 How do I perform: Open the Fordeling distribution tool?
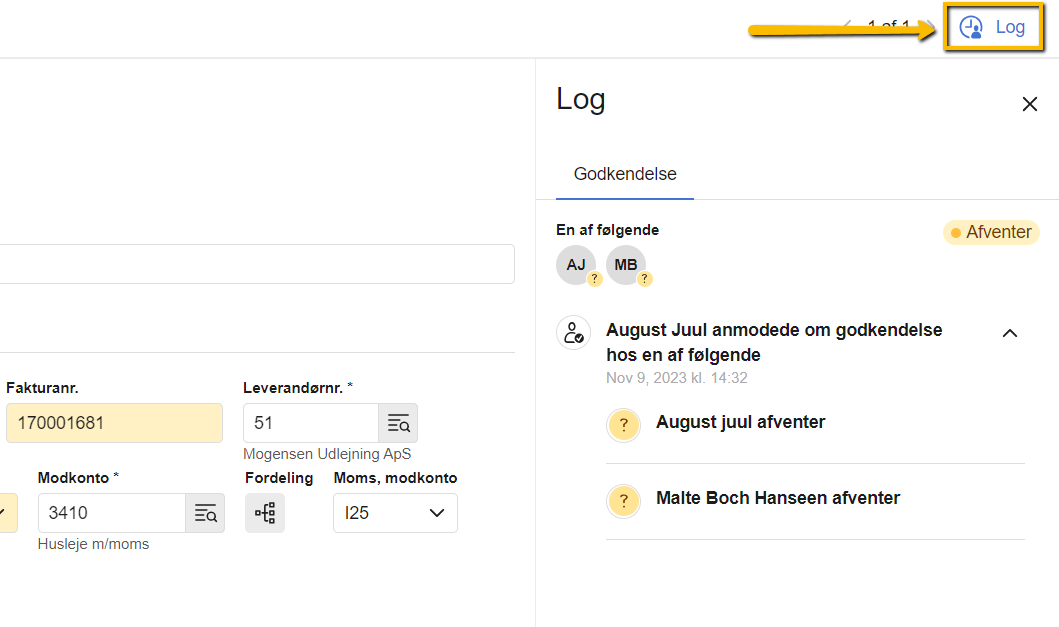[264, 512]
